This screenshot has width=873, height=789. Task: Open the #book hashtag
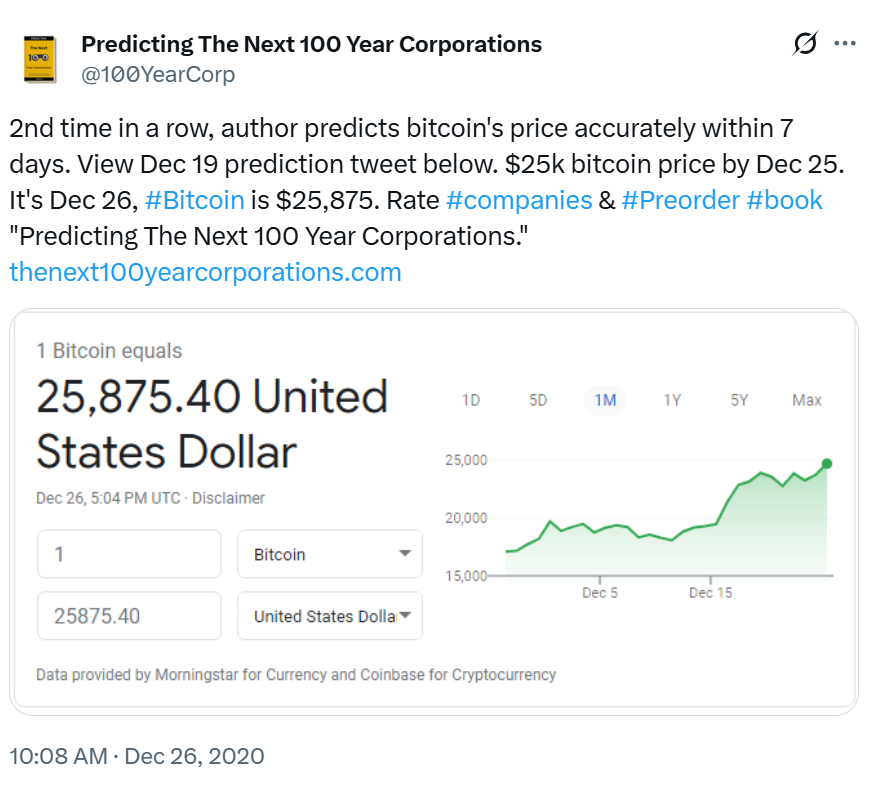point(784,200)
